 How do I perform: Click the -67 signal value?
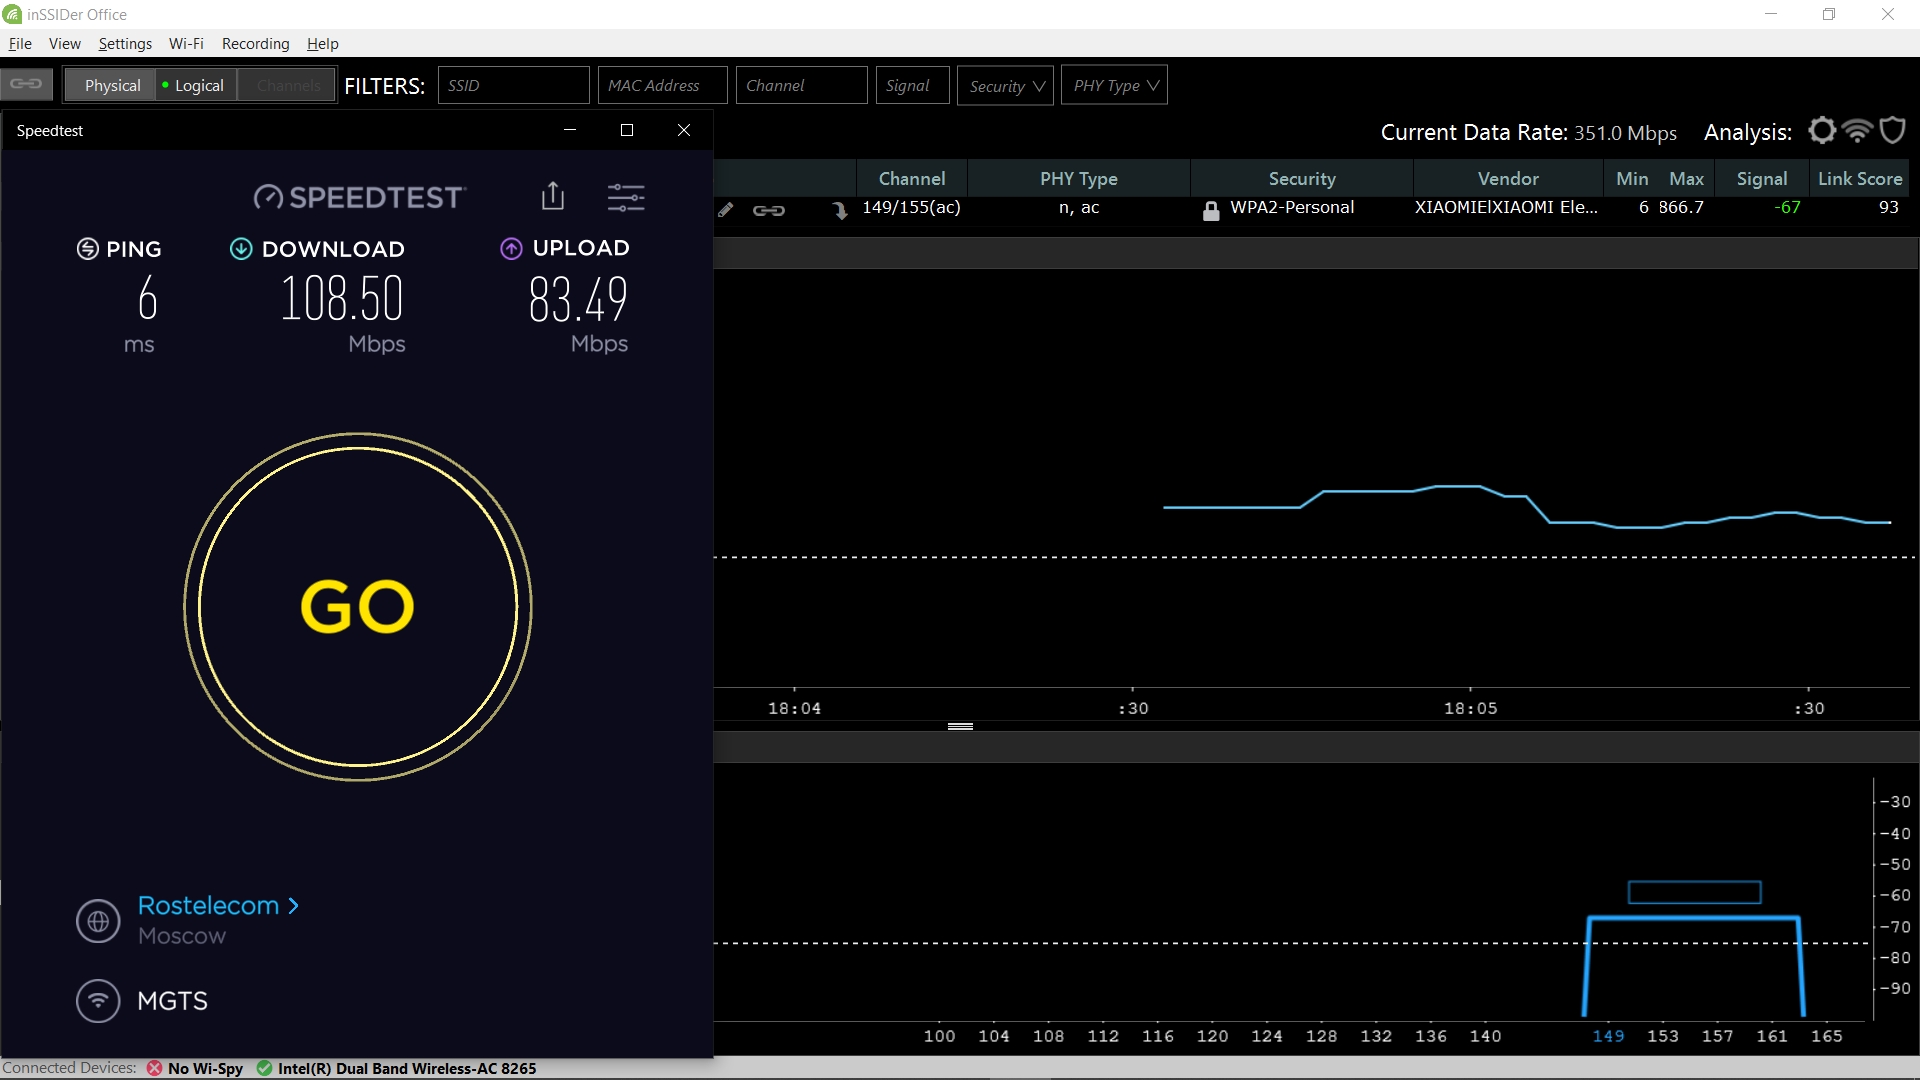1787,207
